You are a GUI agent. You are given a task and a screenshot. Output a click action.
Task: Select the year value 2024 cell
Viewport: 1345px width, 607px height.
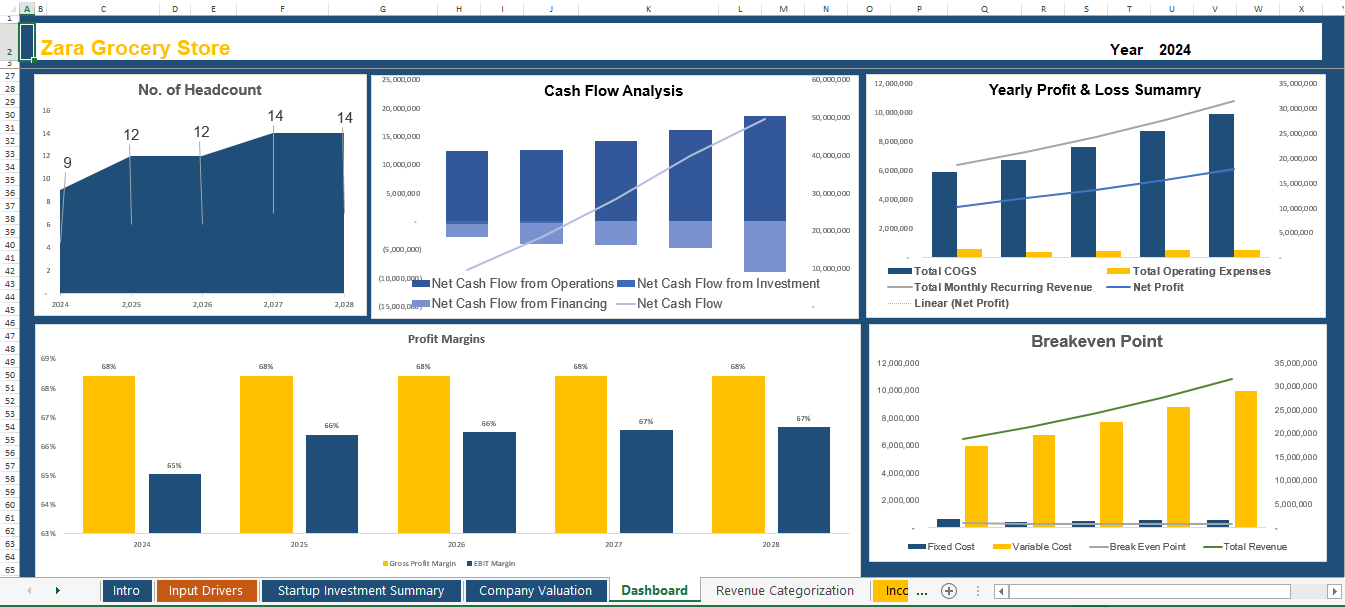tap(1175, 50)
